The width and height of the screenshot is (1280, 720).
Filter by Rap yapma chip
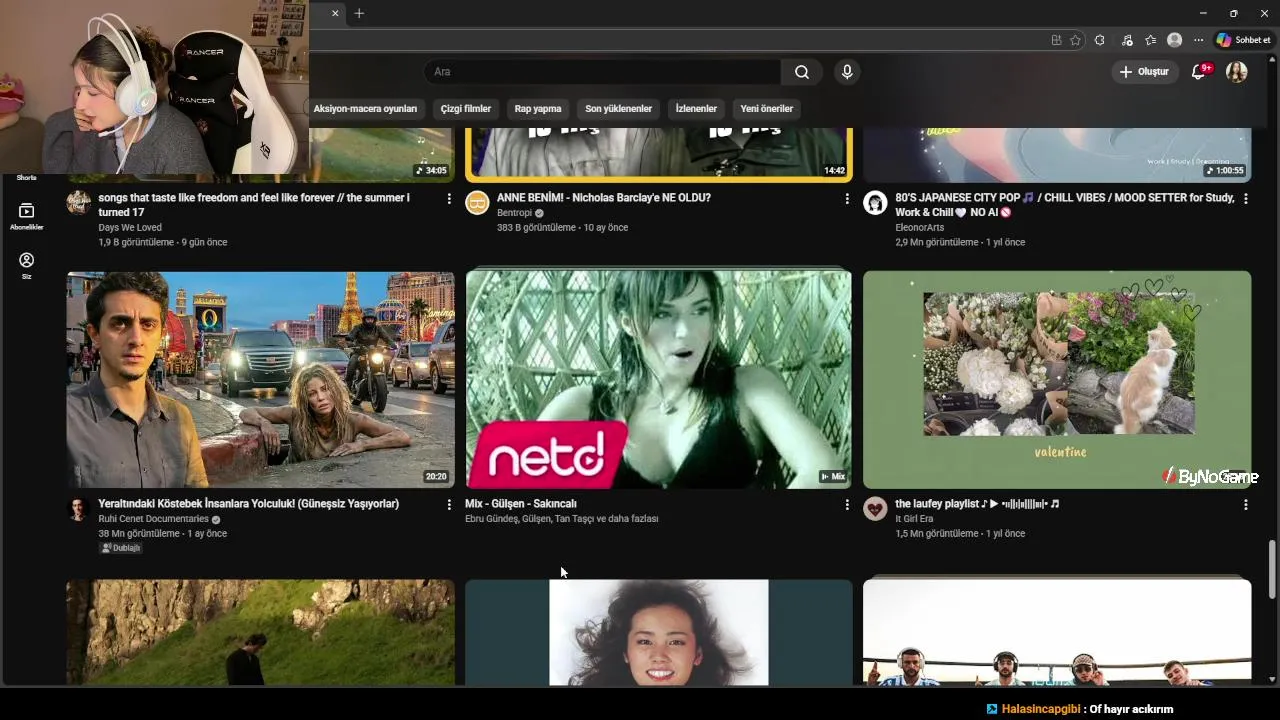click(538, 109)
